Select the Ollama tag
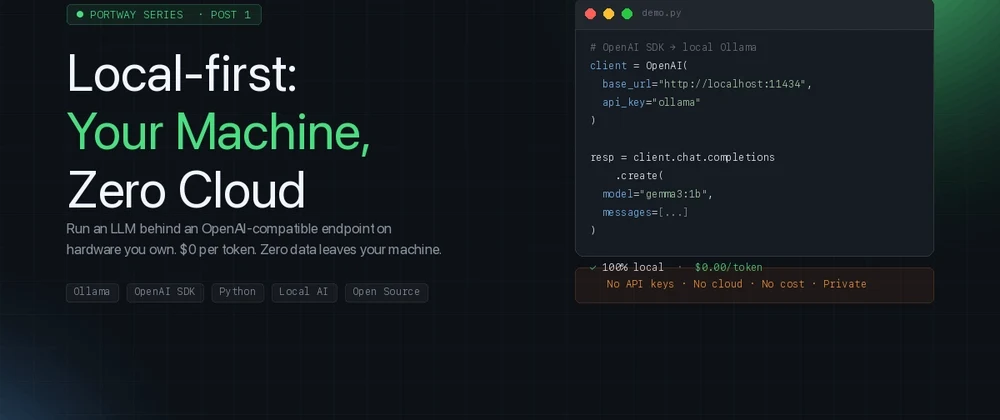The image size is (1000, 420). pyautogui.click(x=92, y=292)
